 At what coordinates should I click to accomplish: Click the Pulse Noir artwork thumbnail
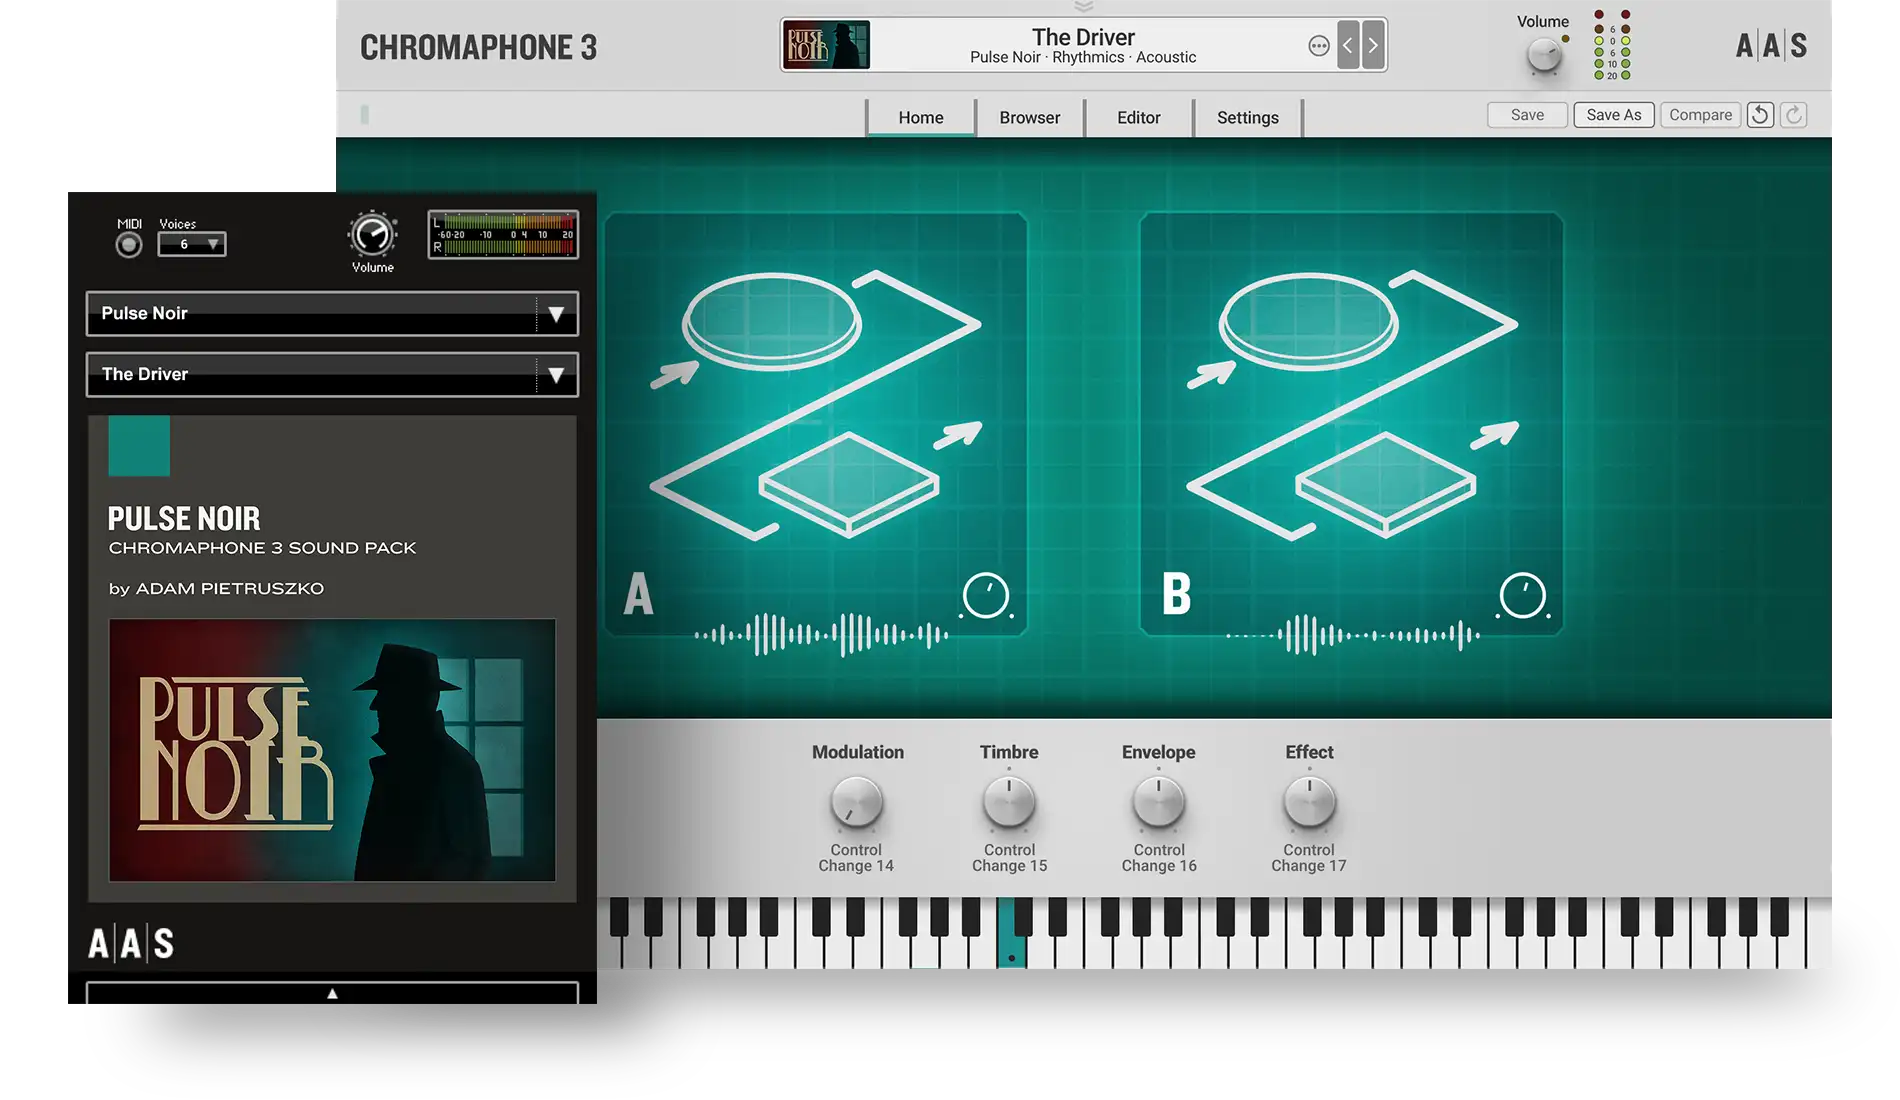[825, 45]
